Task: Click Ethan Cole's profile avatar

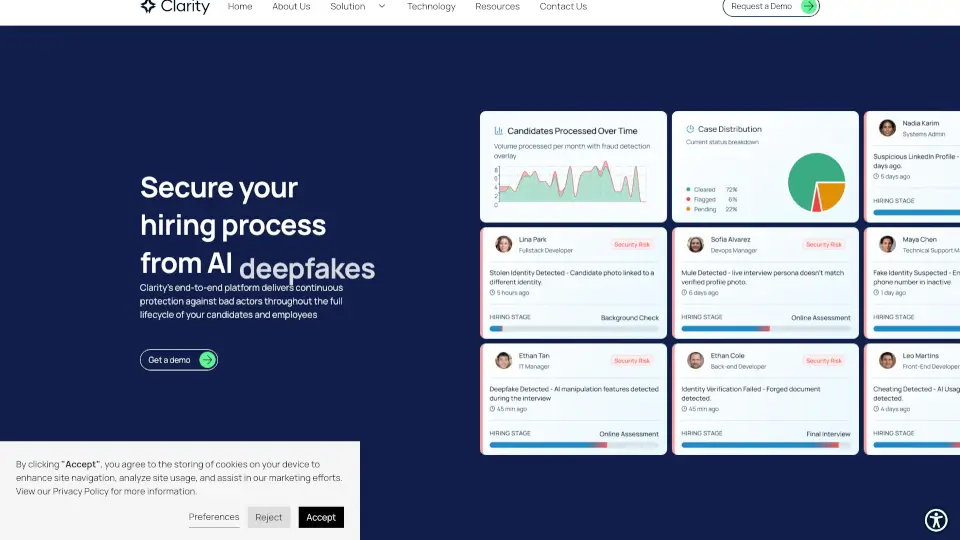Action: [x=695, y=360]
